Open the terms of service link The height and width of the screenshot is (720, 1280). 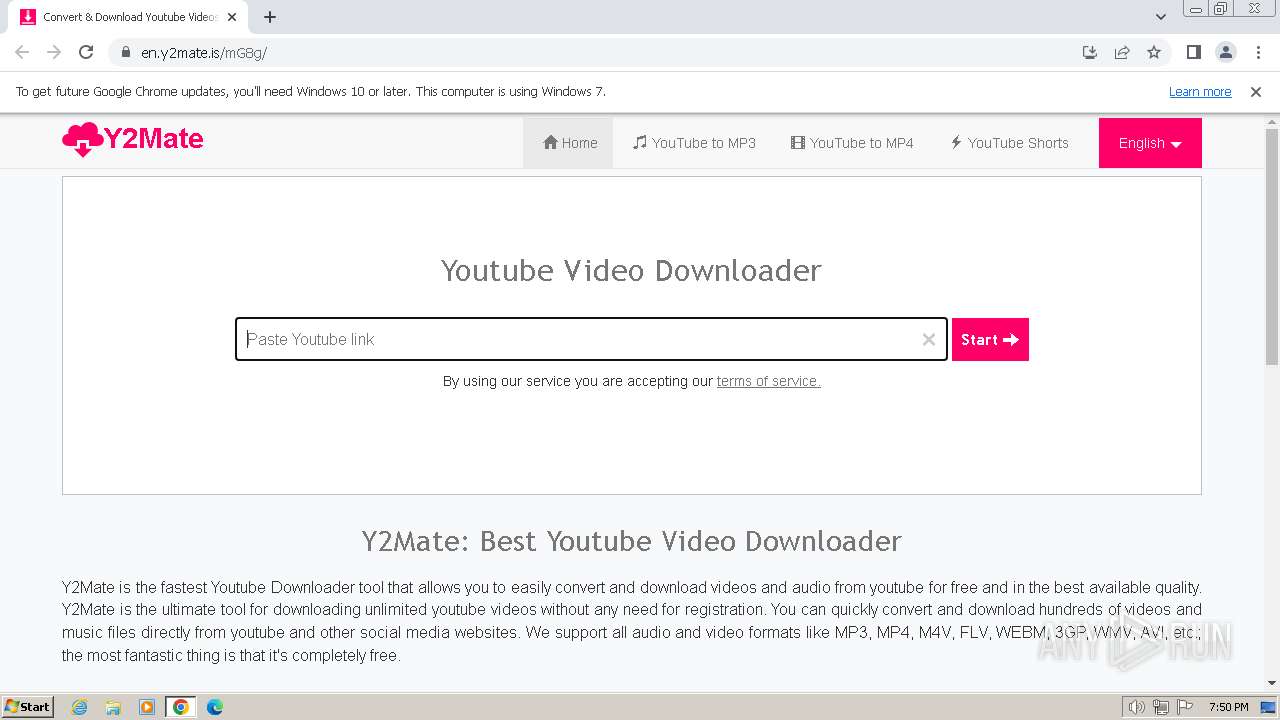coord(768,381)
